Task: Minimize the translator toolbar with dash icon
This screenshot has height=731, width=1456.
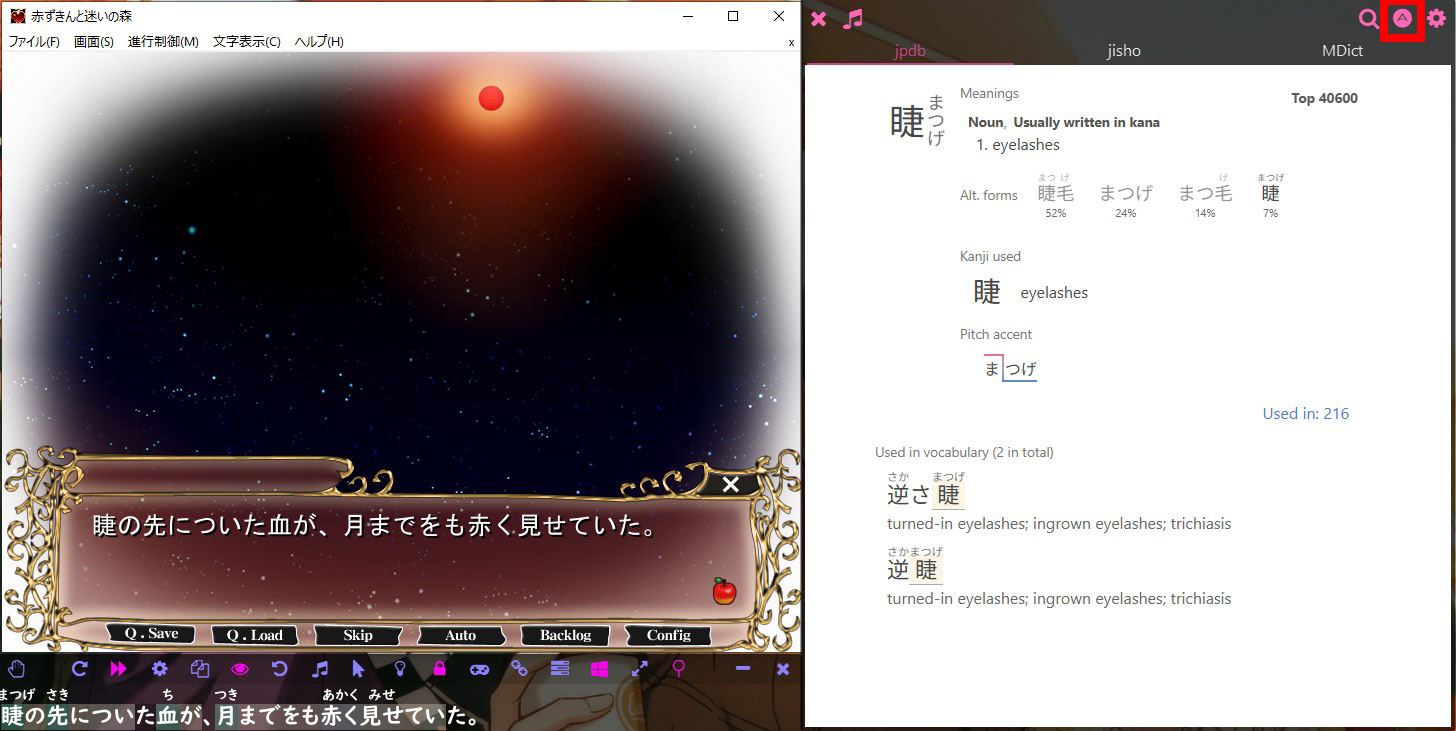Action: [x=743, y=669]
